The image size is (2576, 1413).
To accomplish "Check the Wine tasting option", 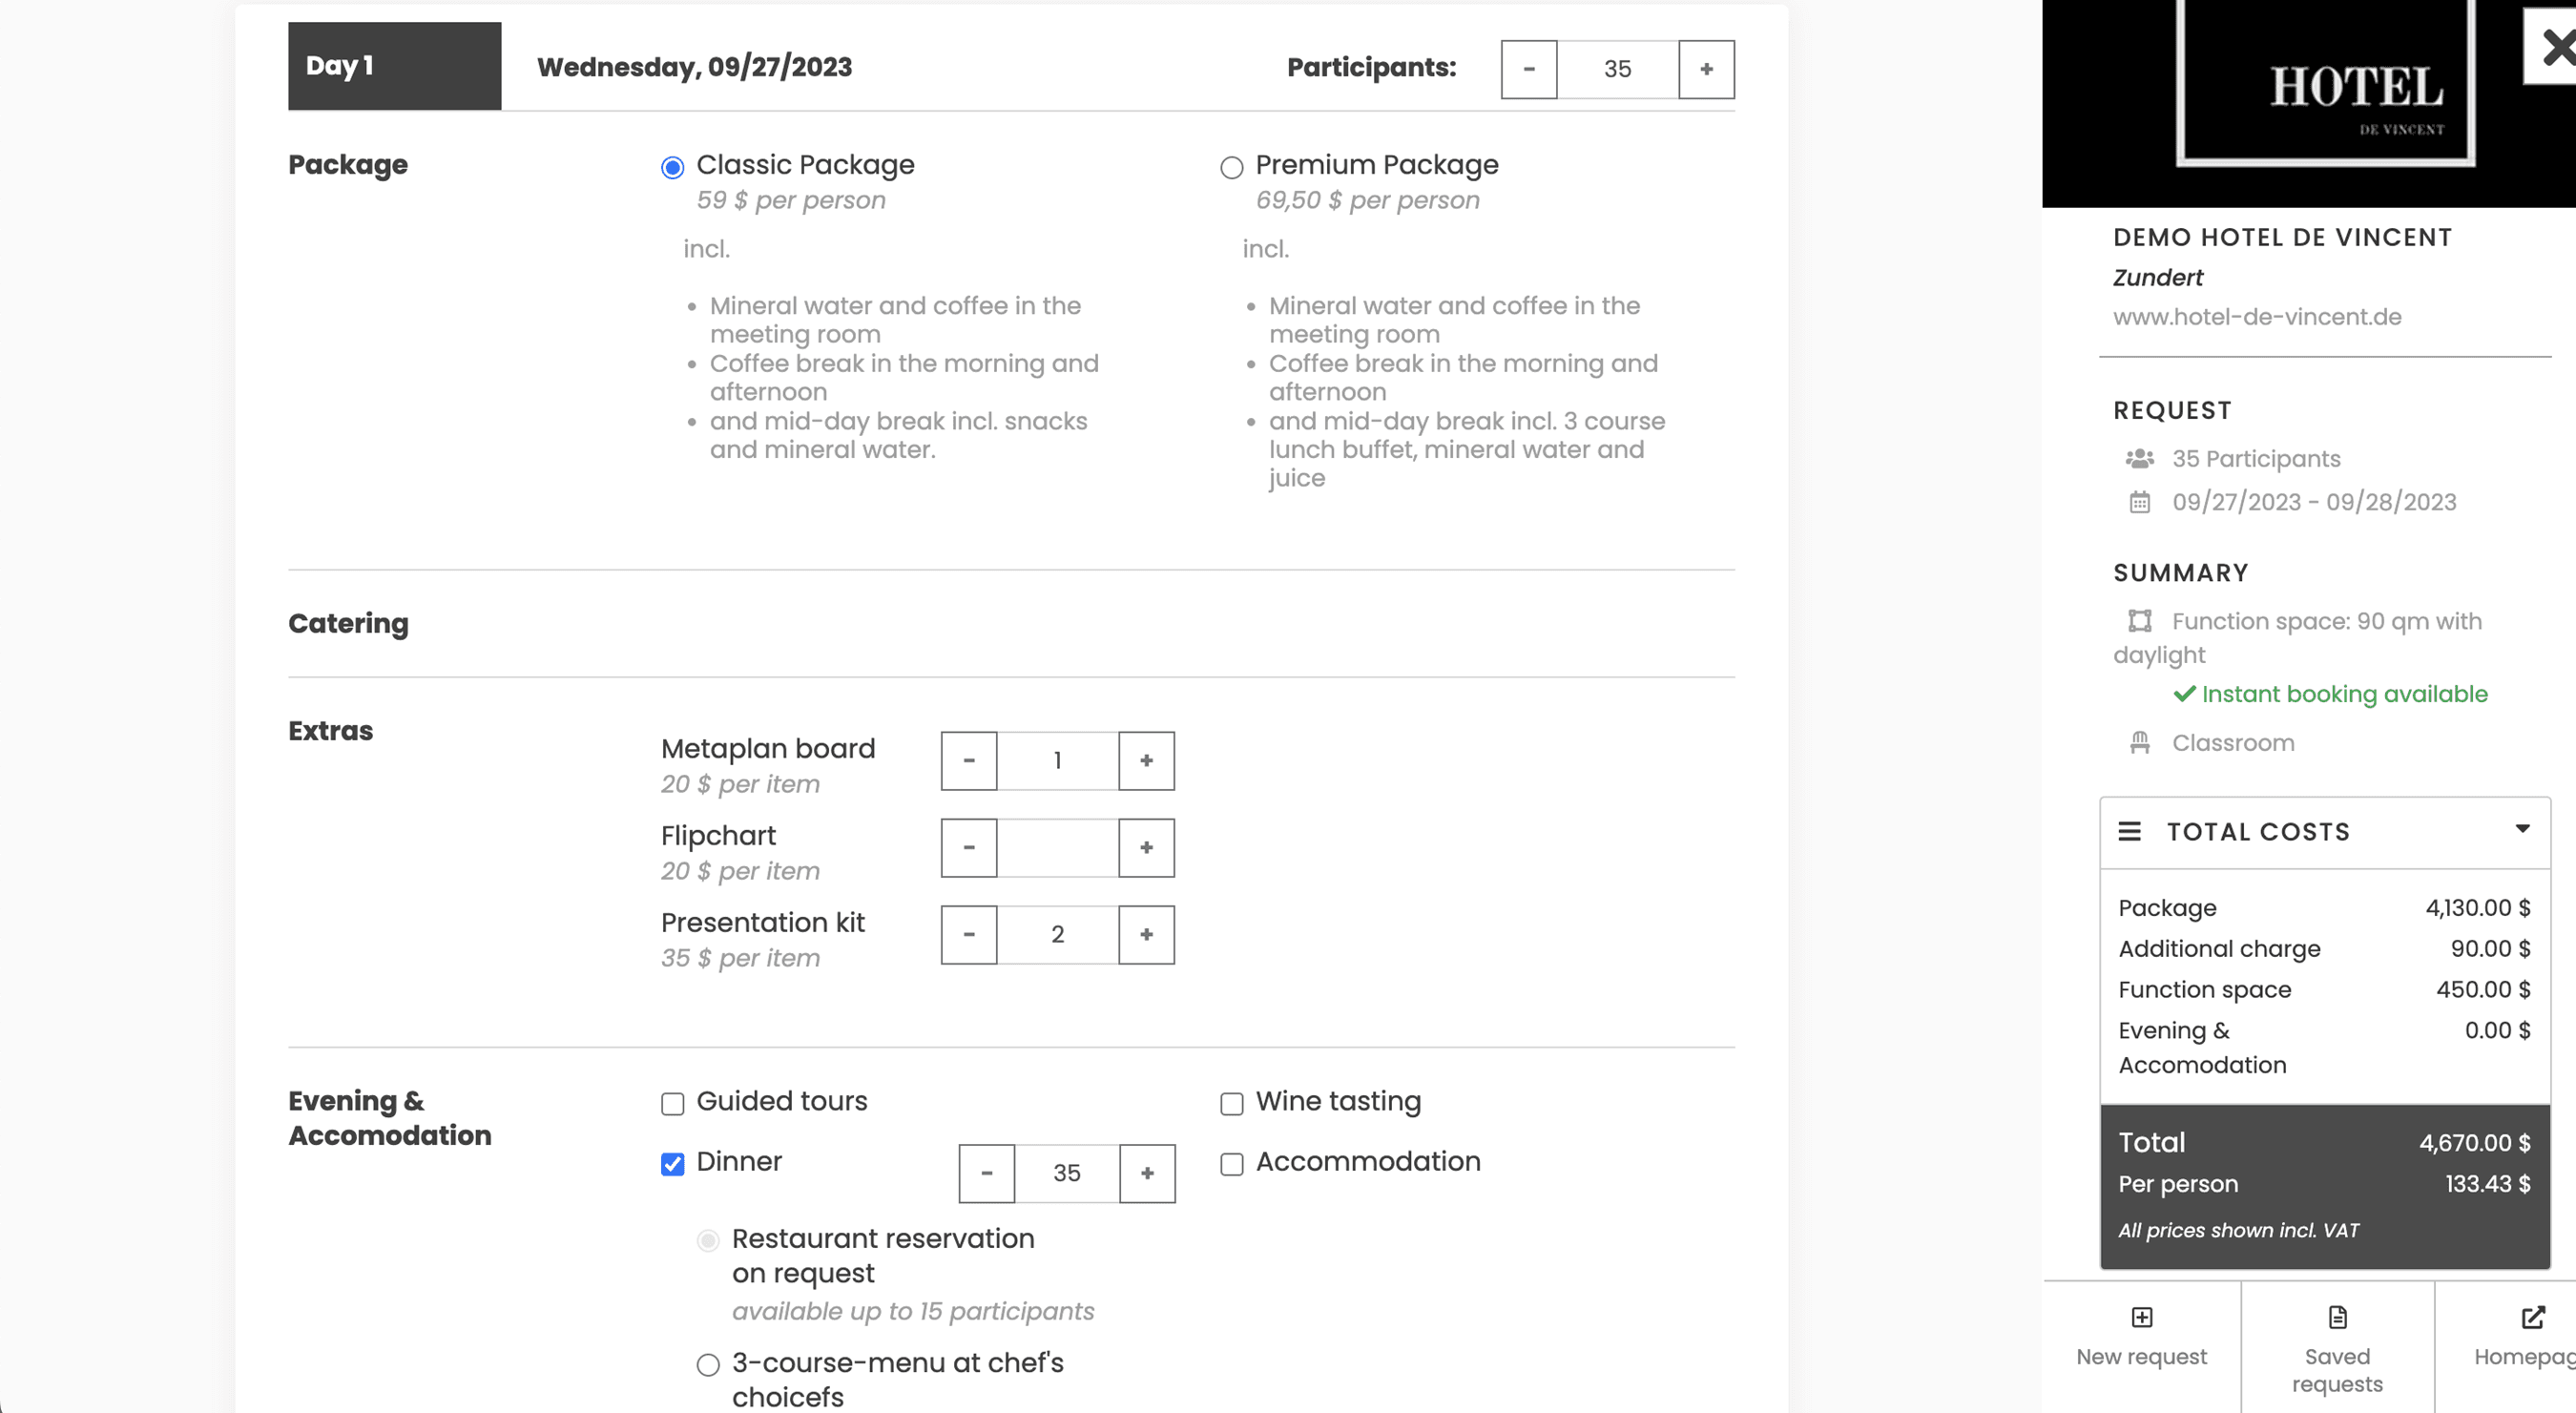I will [x=1231, y=1104].
